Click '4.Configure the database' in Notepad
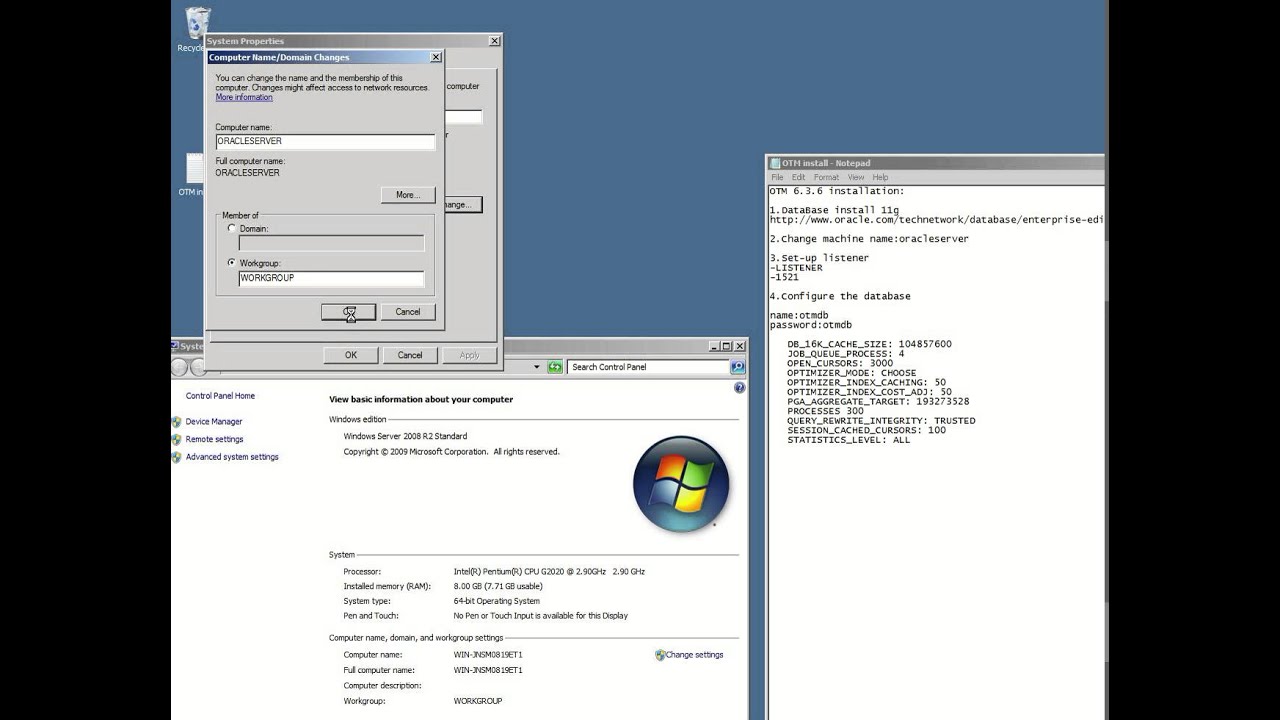Viewport: 1280px width, 720px height. 840,296
